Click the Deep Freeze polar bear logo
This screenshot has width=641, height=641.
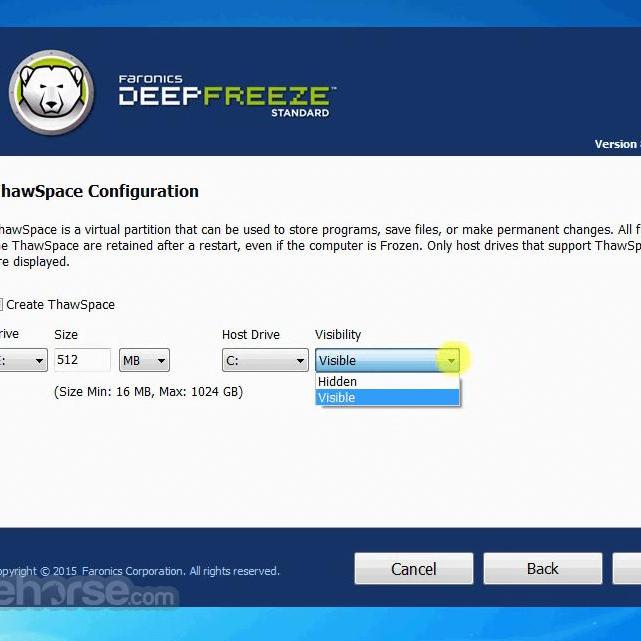click(x=51, y=93)
